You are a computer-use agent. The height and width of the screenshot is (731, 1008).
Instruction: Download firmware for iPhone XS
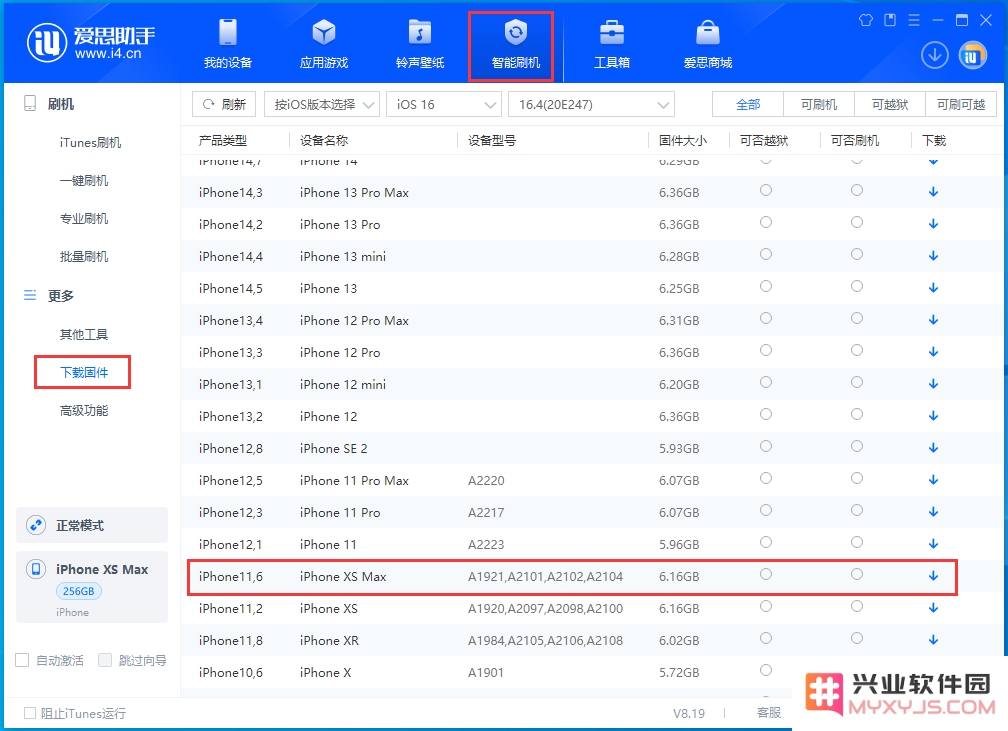pos(933,608)
